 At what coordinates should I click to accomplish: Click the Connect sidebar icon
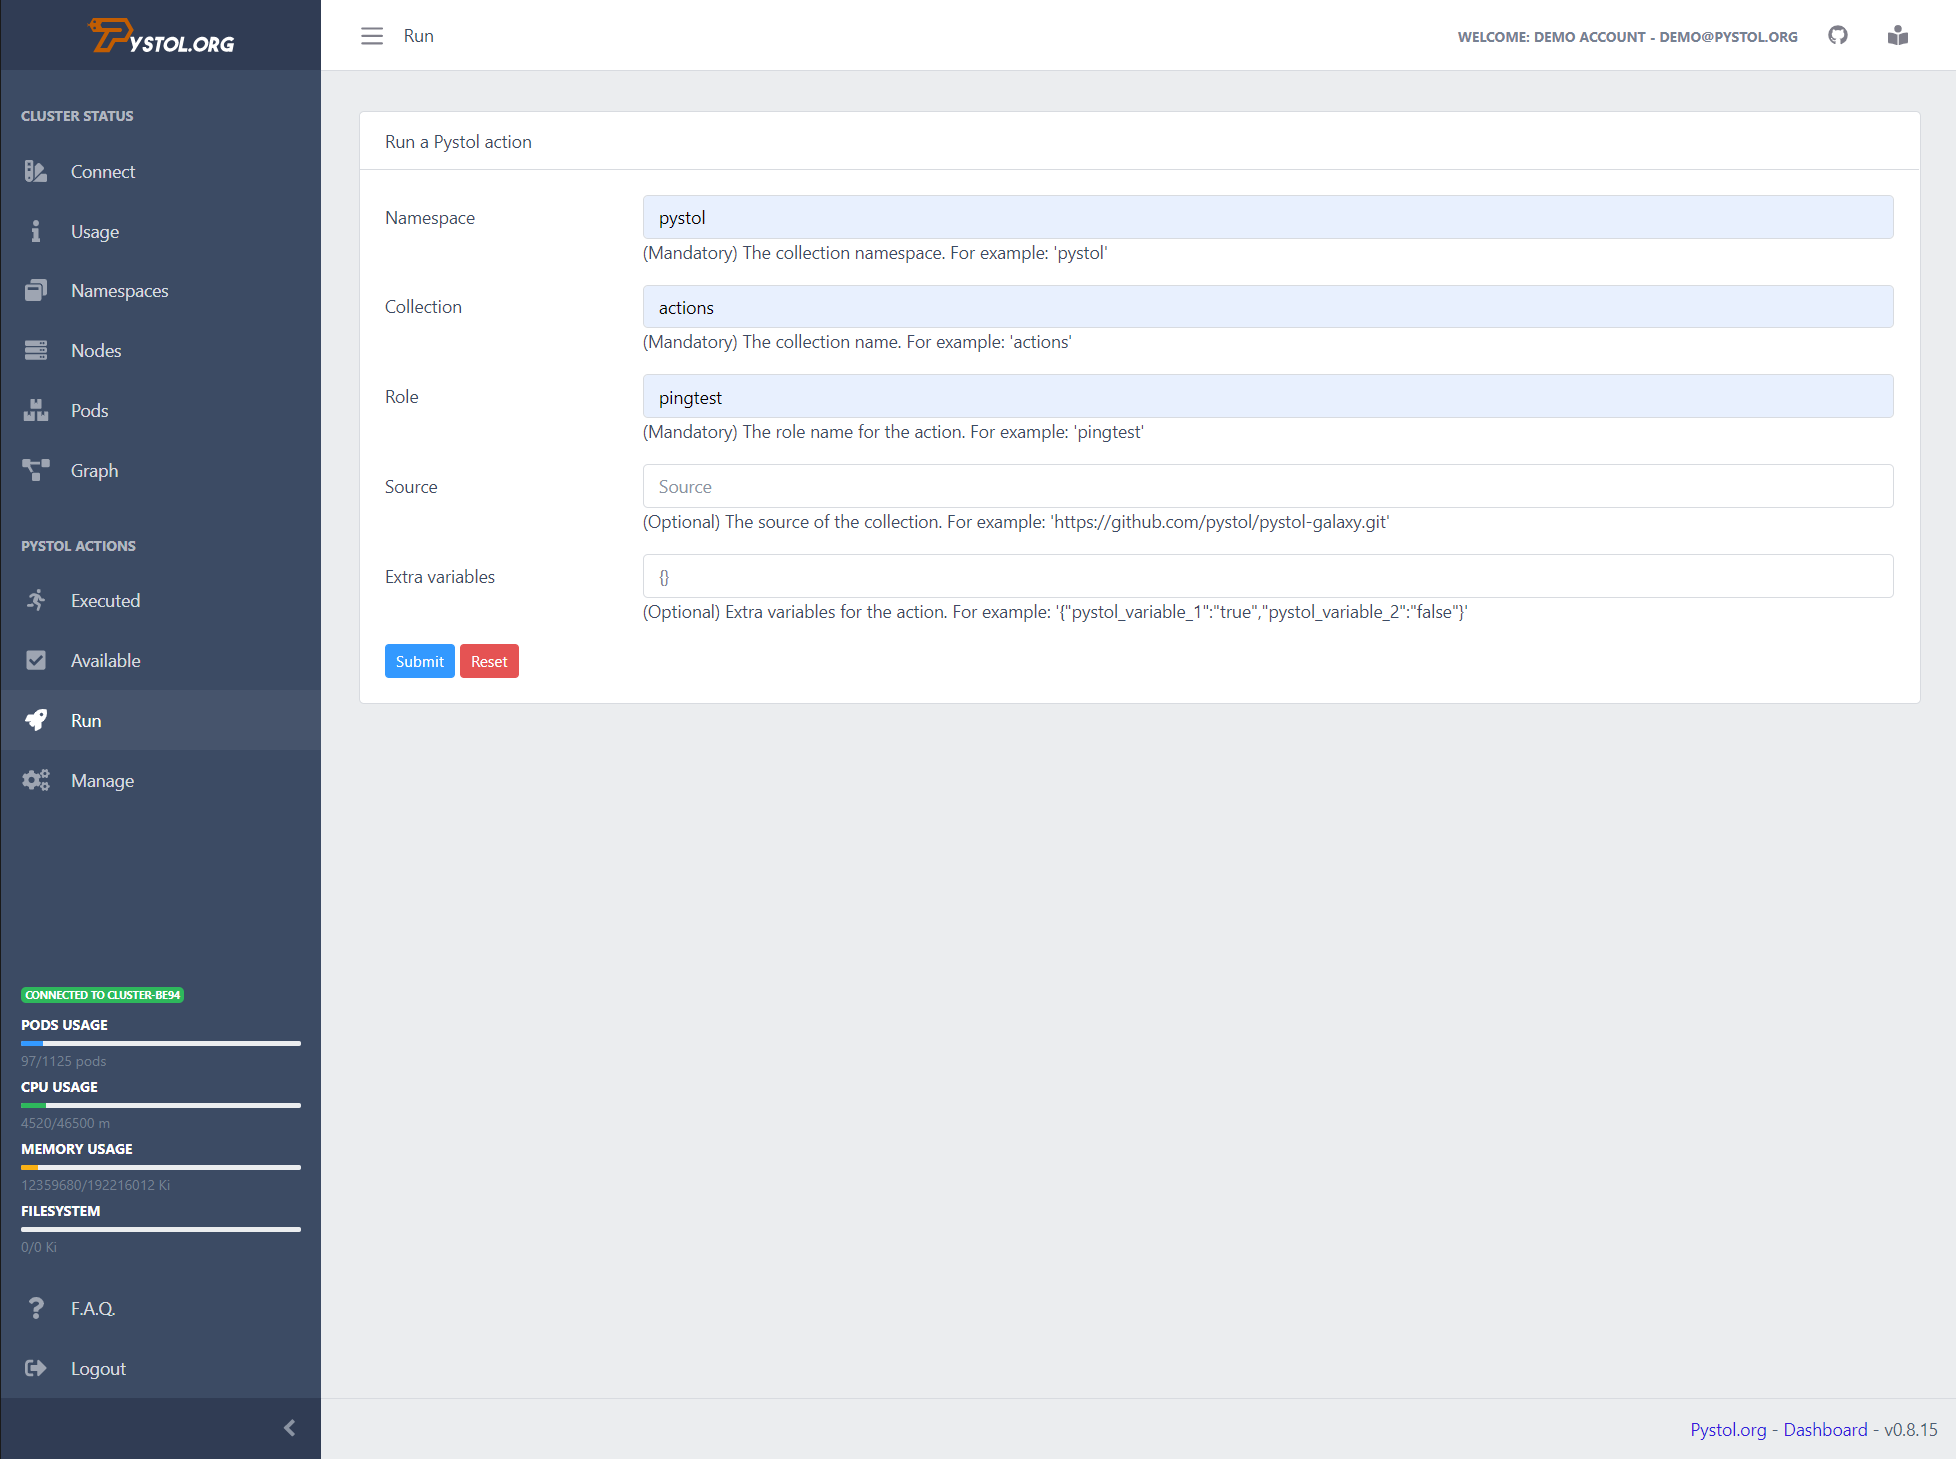click(36, 172)
